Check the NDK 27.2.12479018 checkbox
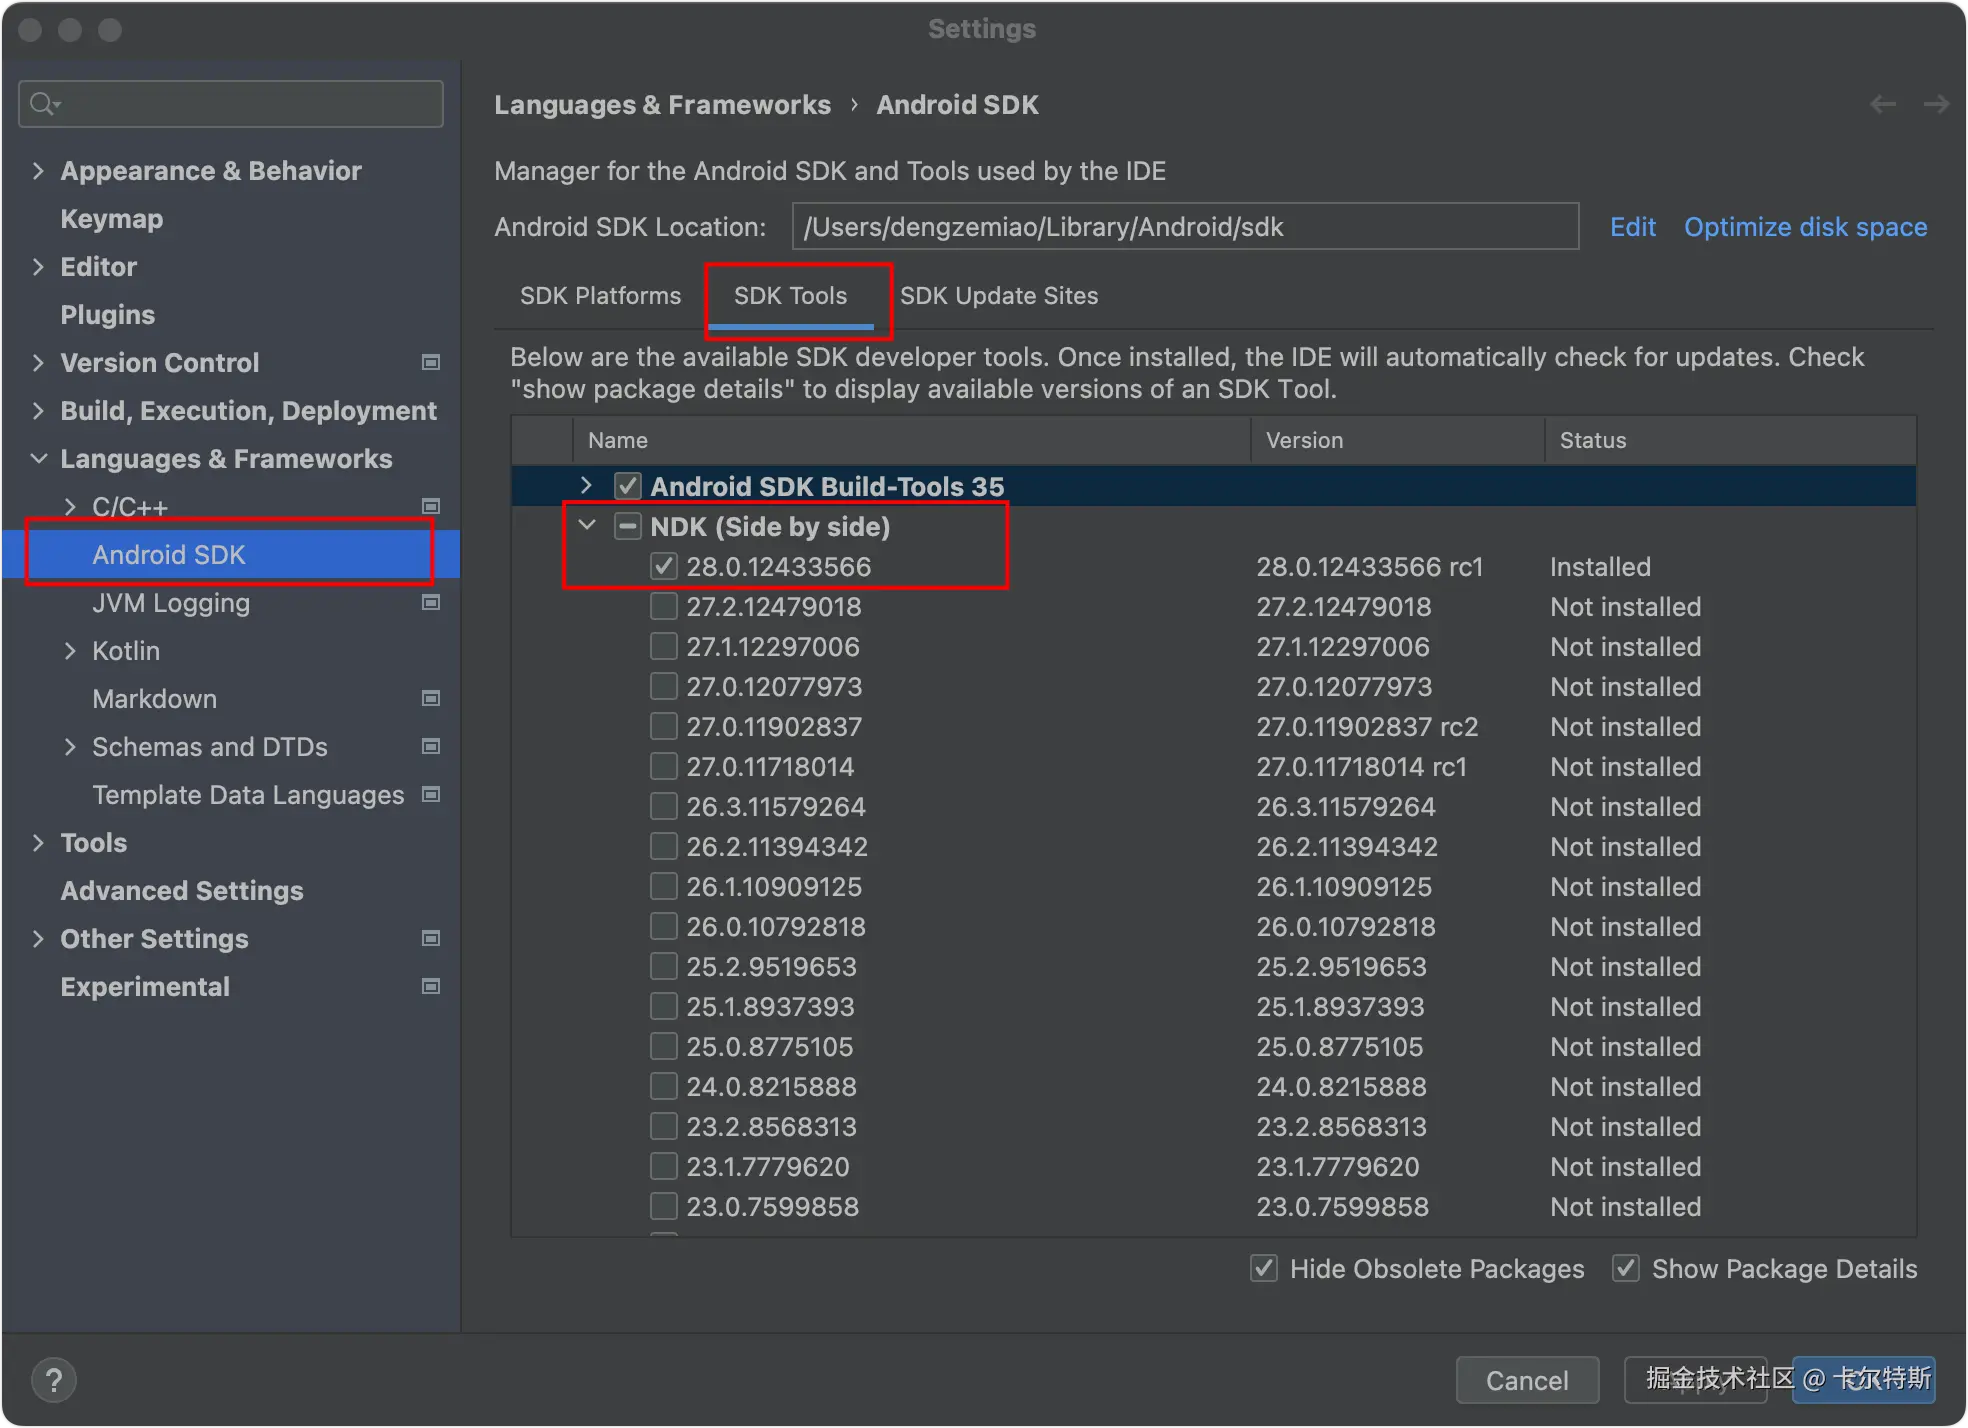Screen dimensions: 1968x1428 [x=664, y=607]
